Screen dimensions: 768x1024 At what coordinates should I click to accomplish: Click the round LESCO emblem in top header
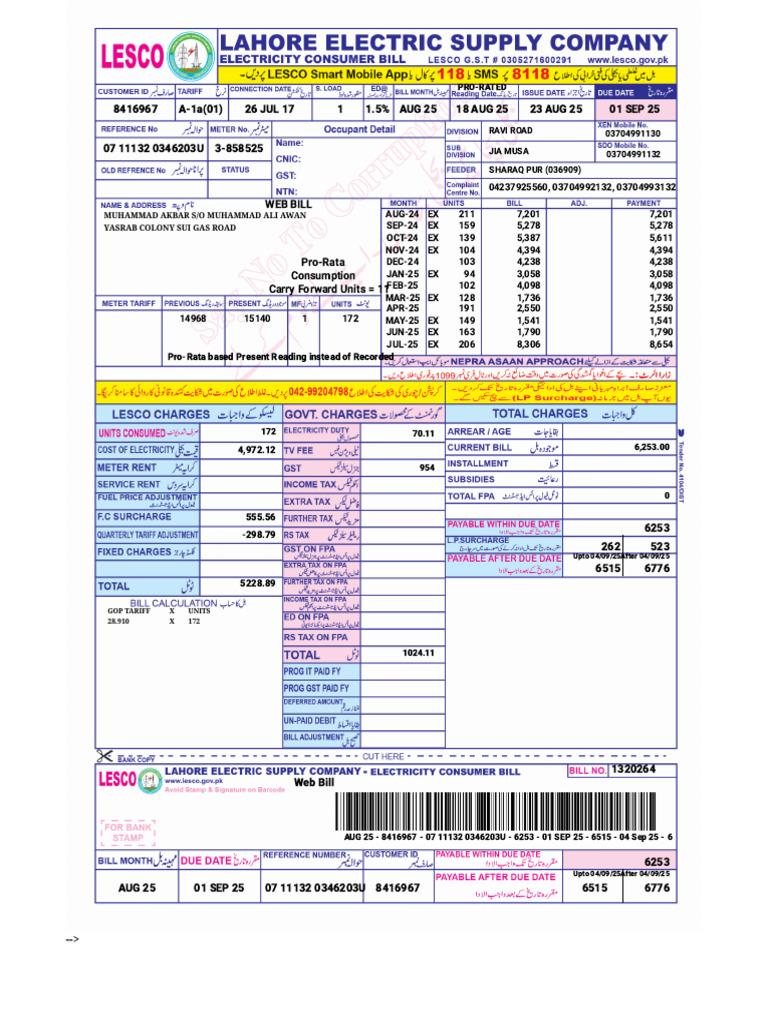[x=190, y=56]
